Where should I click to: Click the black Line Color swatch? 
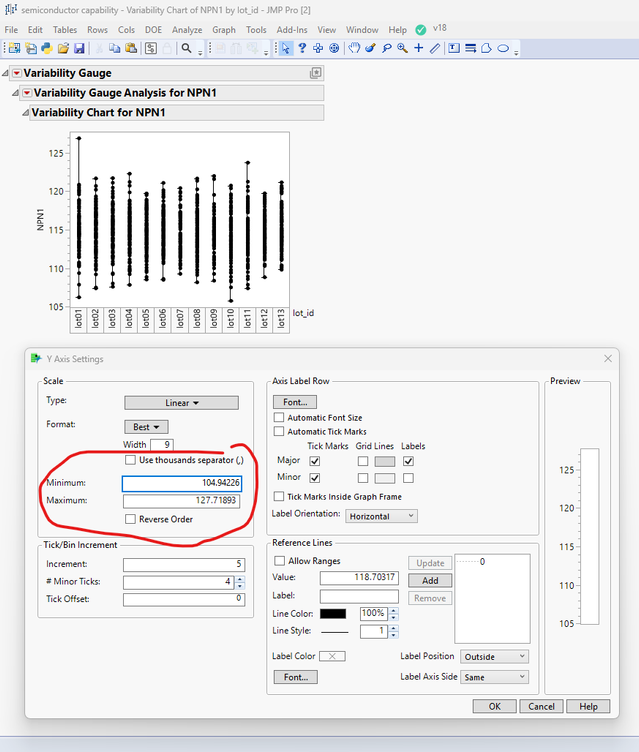pos(333,613)
